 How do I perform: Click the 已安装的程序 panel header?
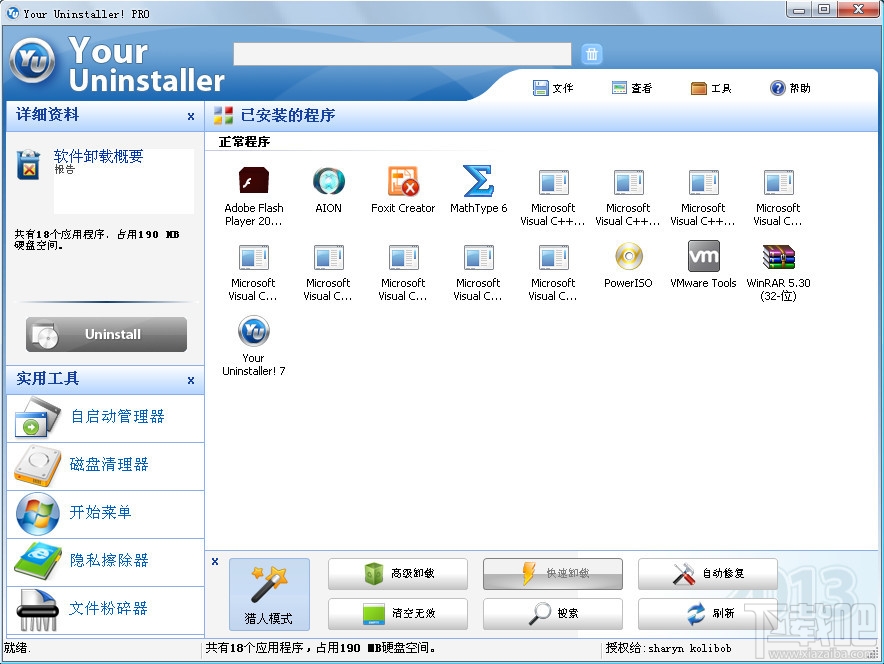pos(288,116)
